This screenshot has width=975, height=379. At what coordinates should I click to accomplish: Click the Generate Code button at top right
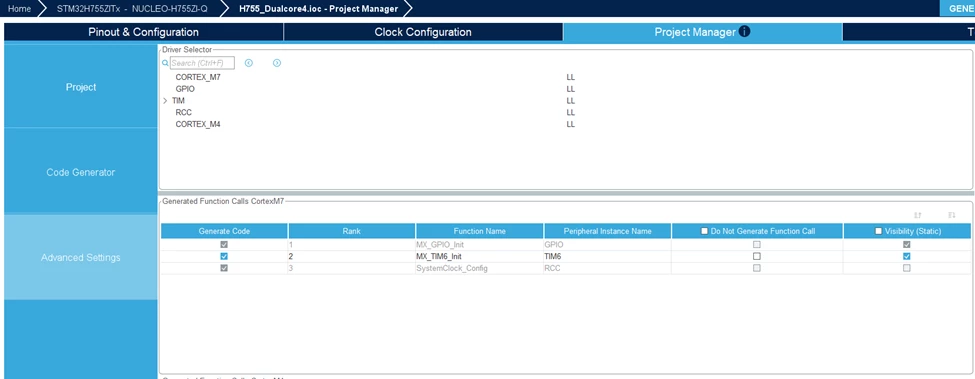(958, 9)
